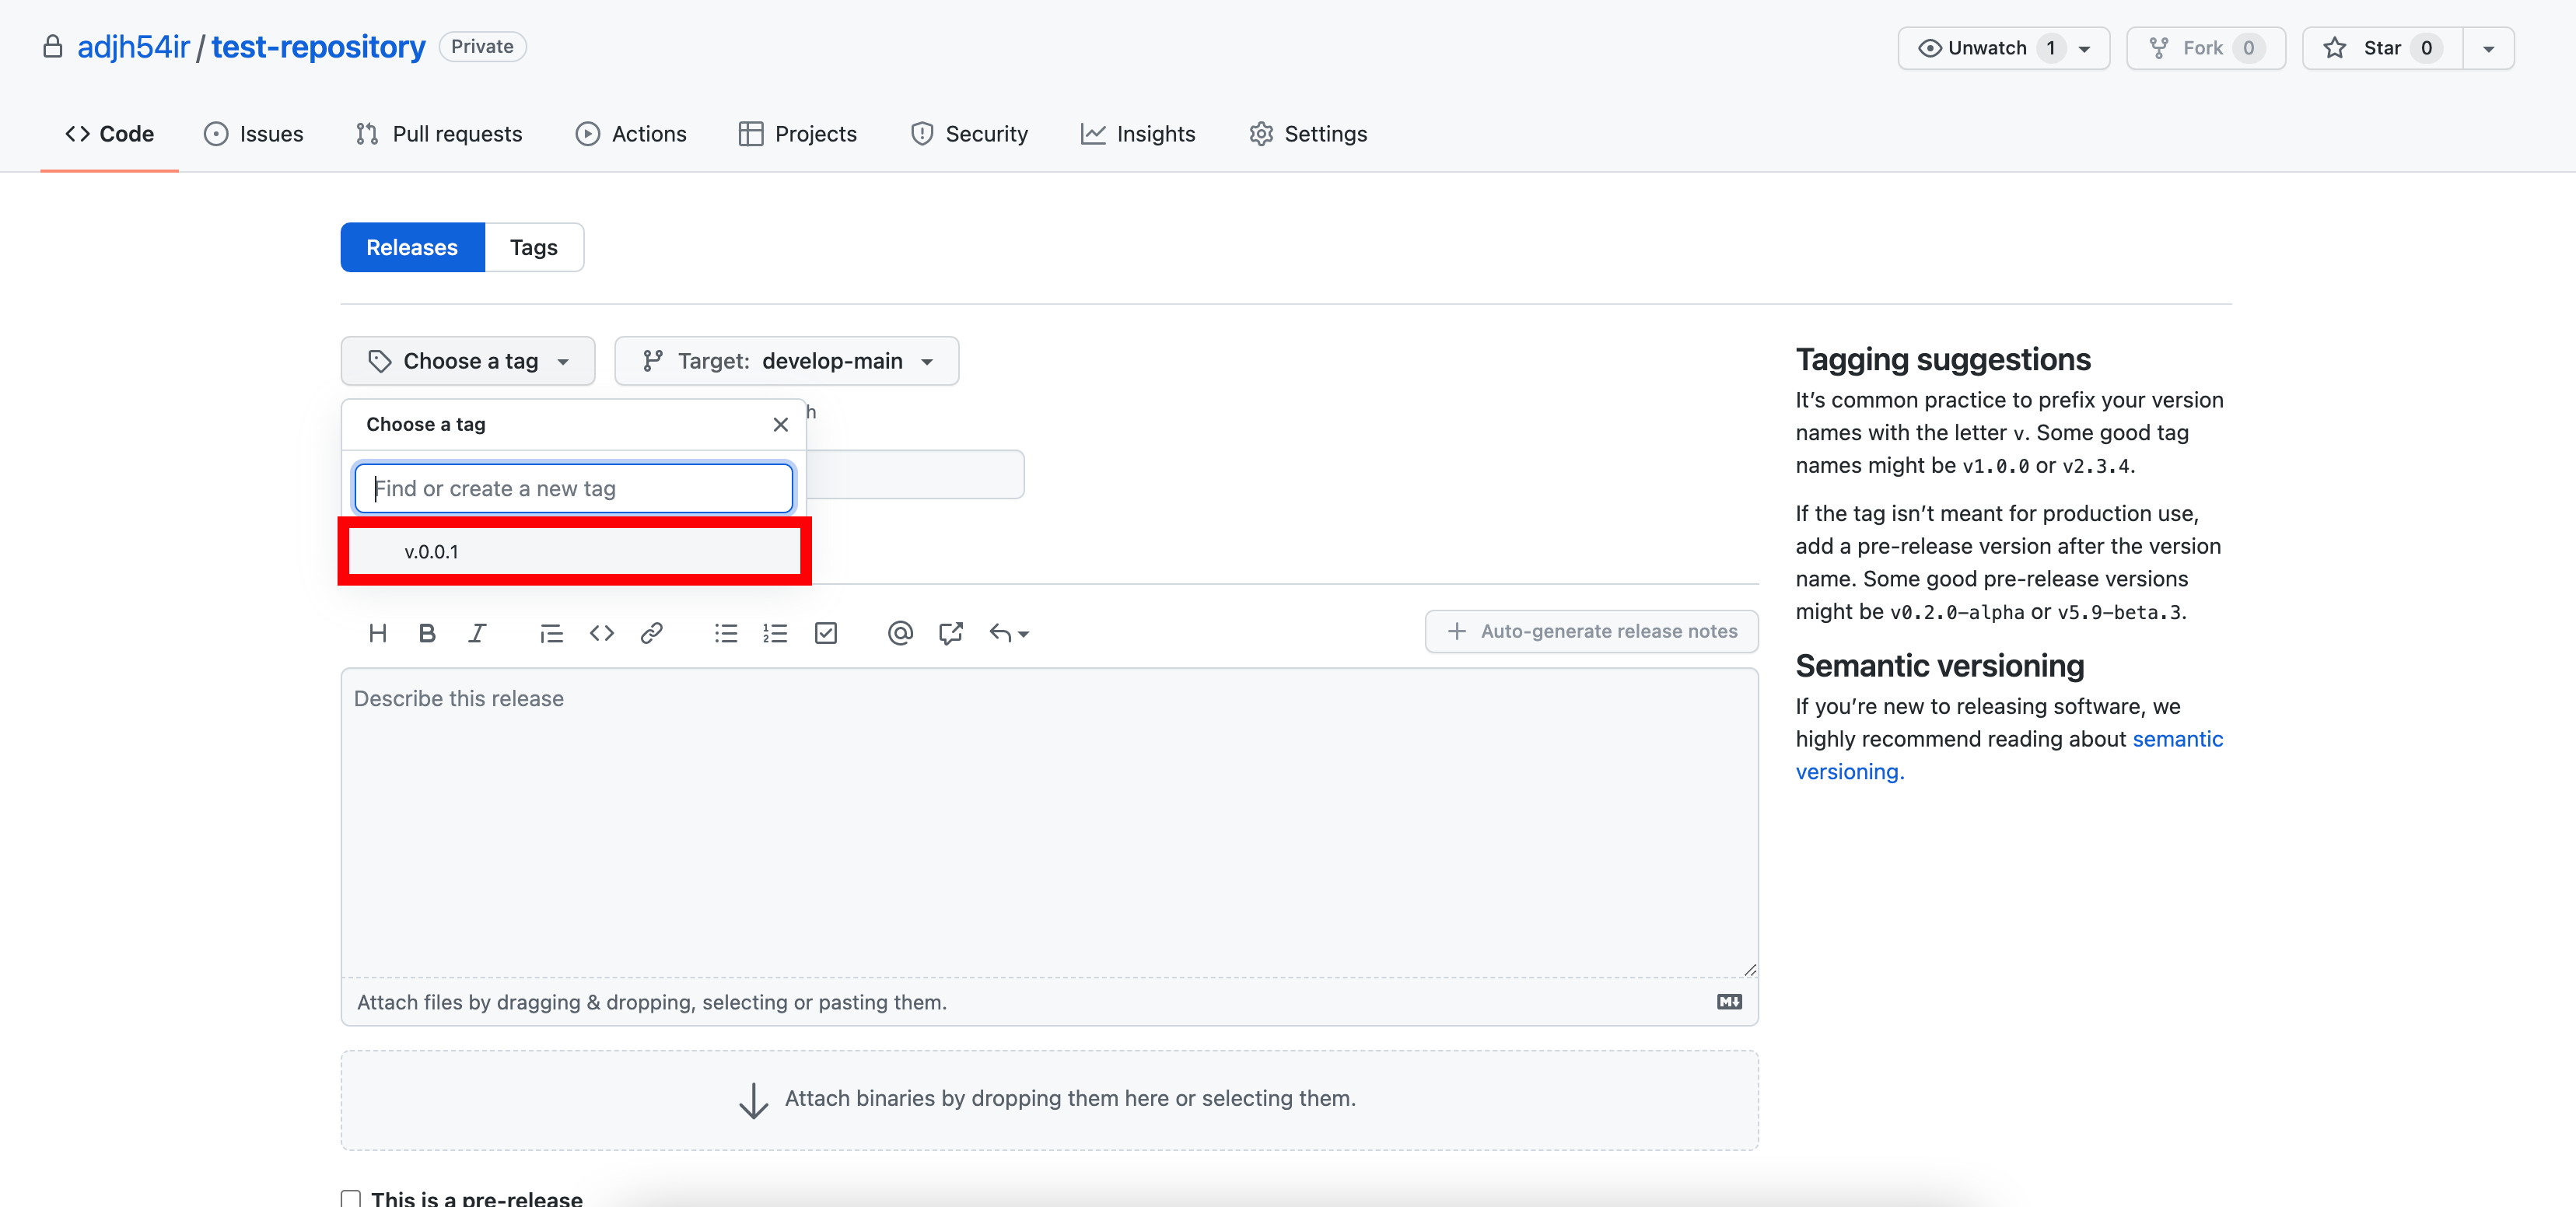Add a link using toolbar icon
This screenshot has width=2576, height=1207.
(651, 633)
